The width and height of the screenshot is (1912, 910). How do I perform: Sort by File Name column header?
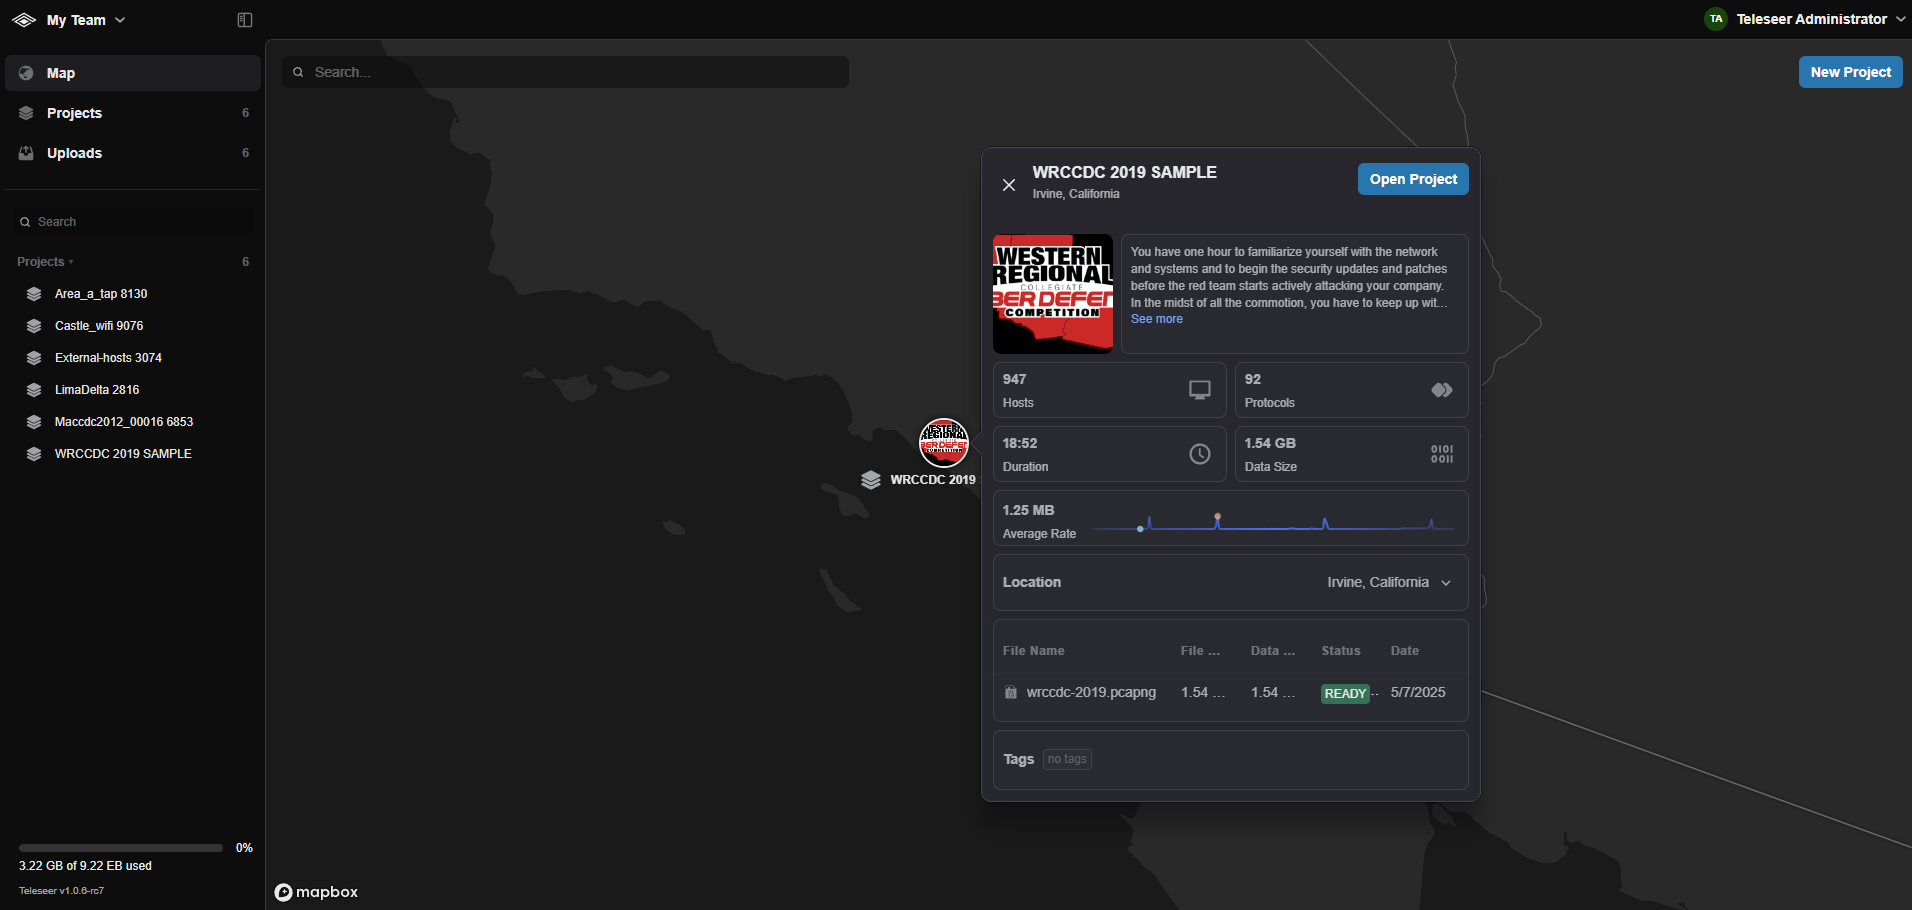tap(1034, 651)
